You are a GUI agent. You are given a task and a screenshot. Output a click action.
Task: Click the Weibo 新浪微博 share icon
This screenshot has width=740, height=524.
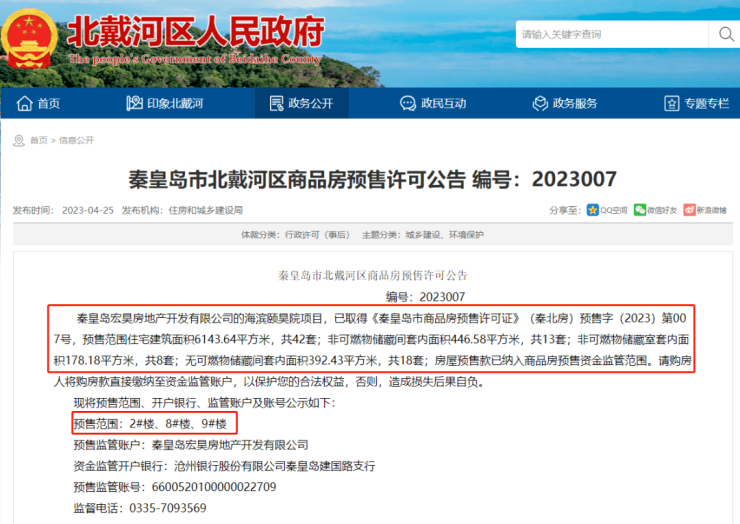690,210
